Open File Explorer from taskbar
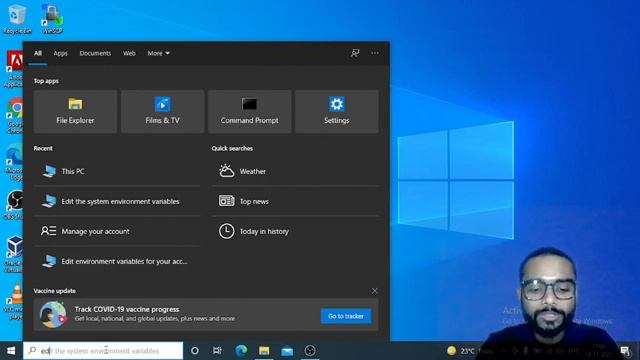Screen dimensions: 640x360 click(x=264, y=351)
